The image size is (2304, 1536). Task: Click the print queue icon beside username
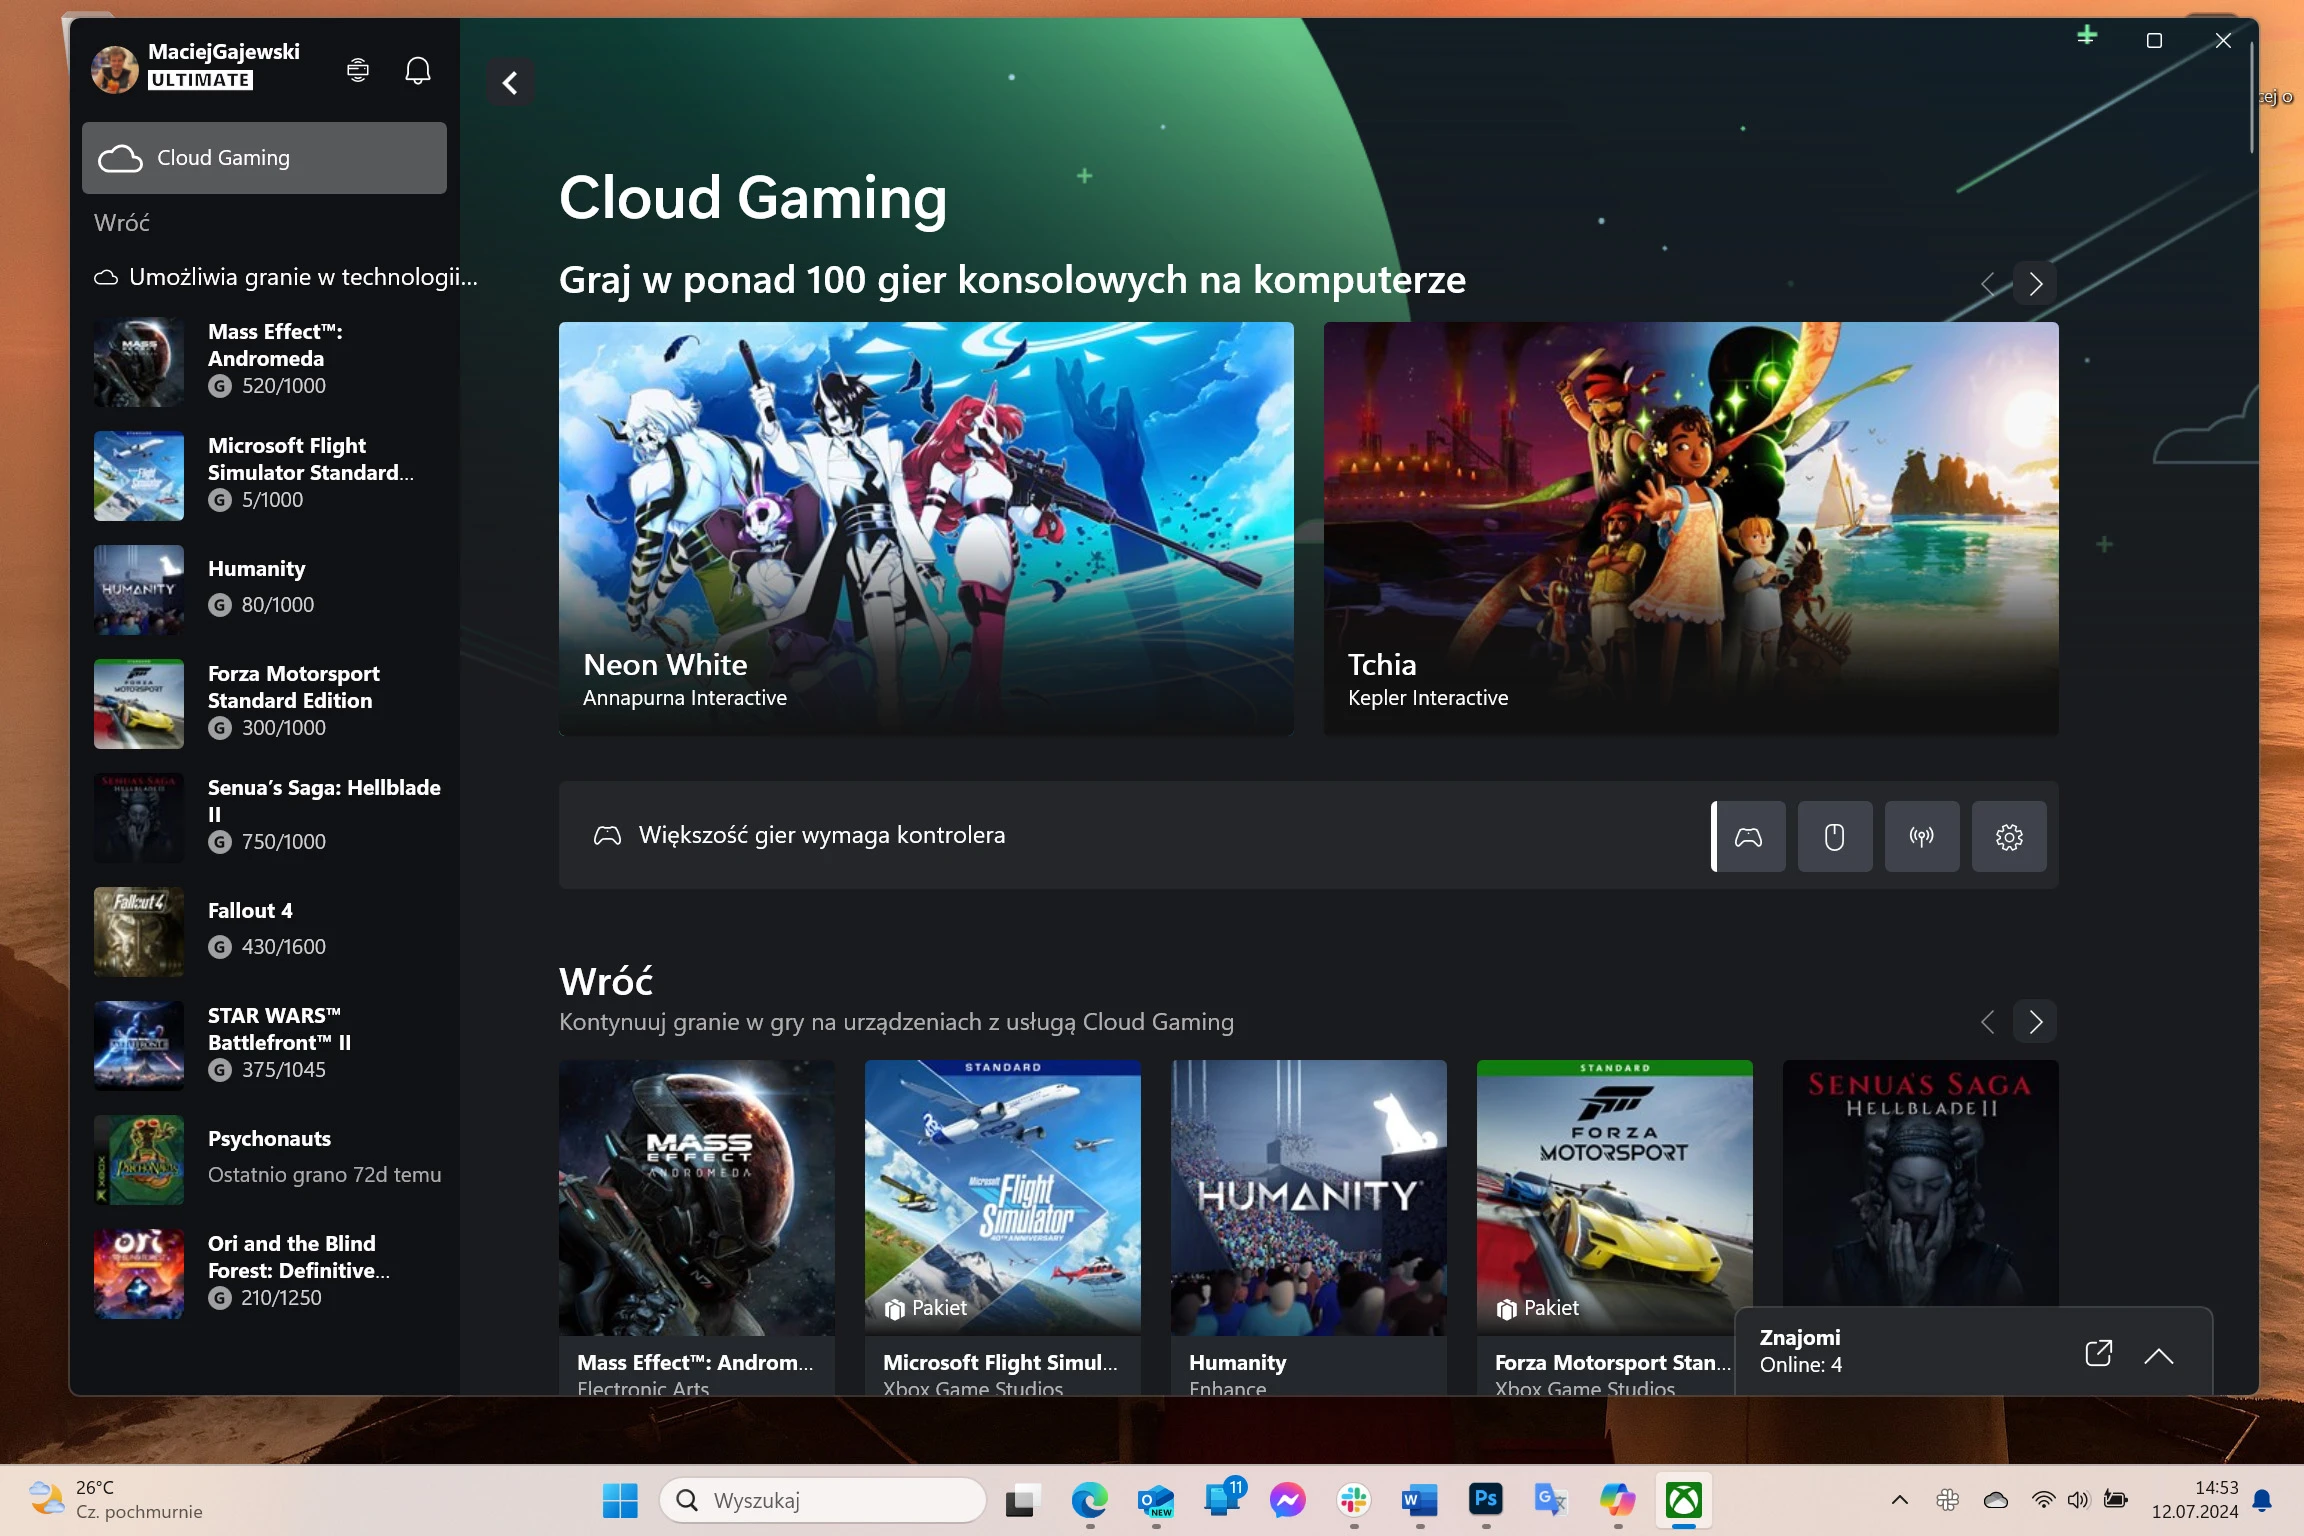click(x=358, y=70)
